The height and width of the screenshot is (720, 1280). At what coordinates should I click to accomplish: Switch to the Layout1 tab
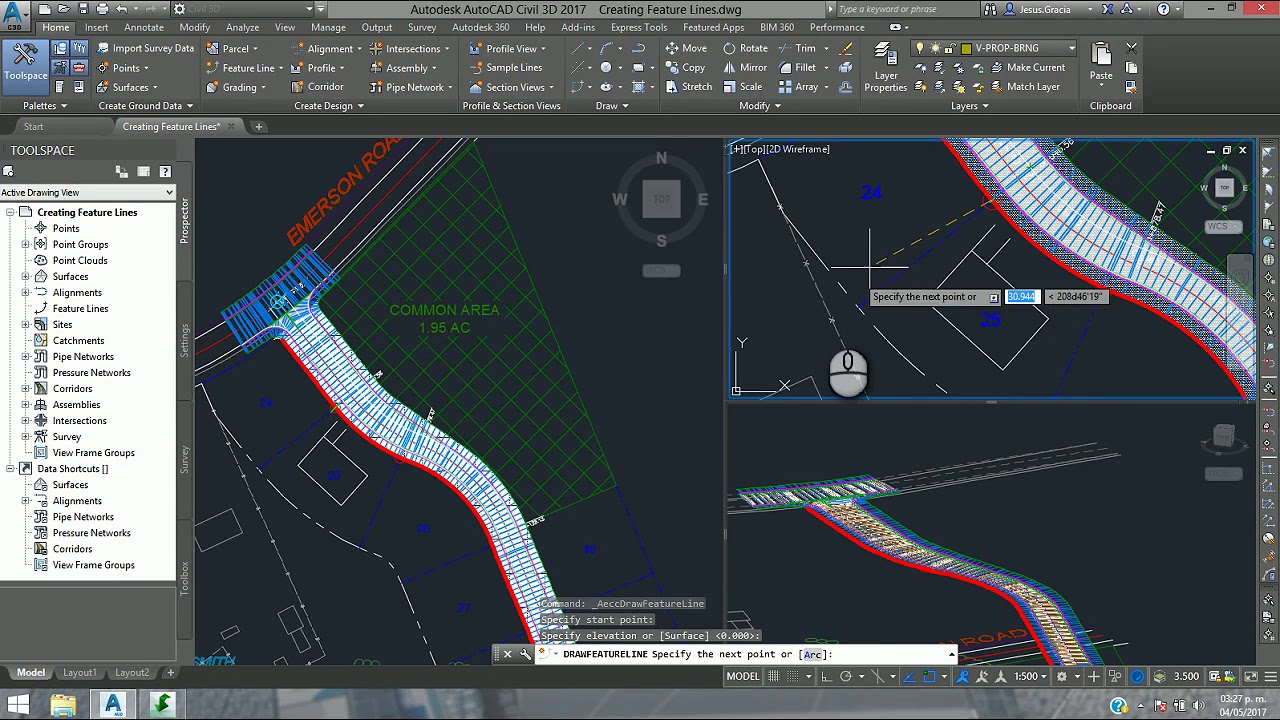80,673
